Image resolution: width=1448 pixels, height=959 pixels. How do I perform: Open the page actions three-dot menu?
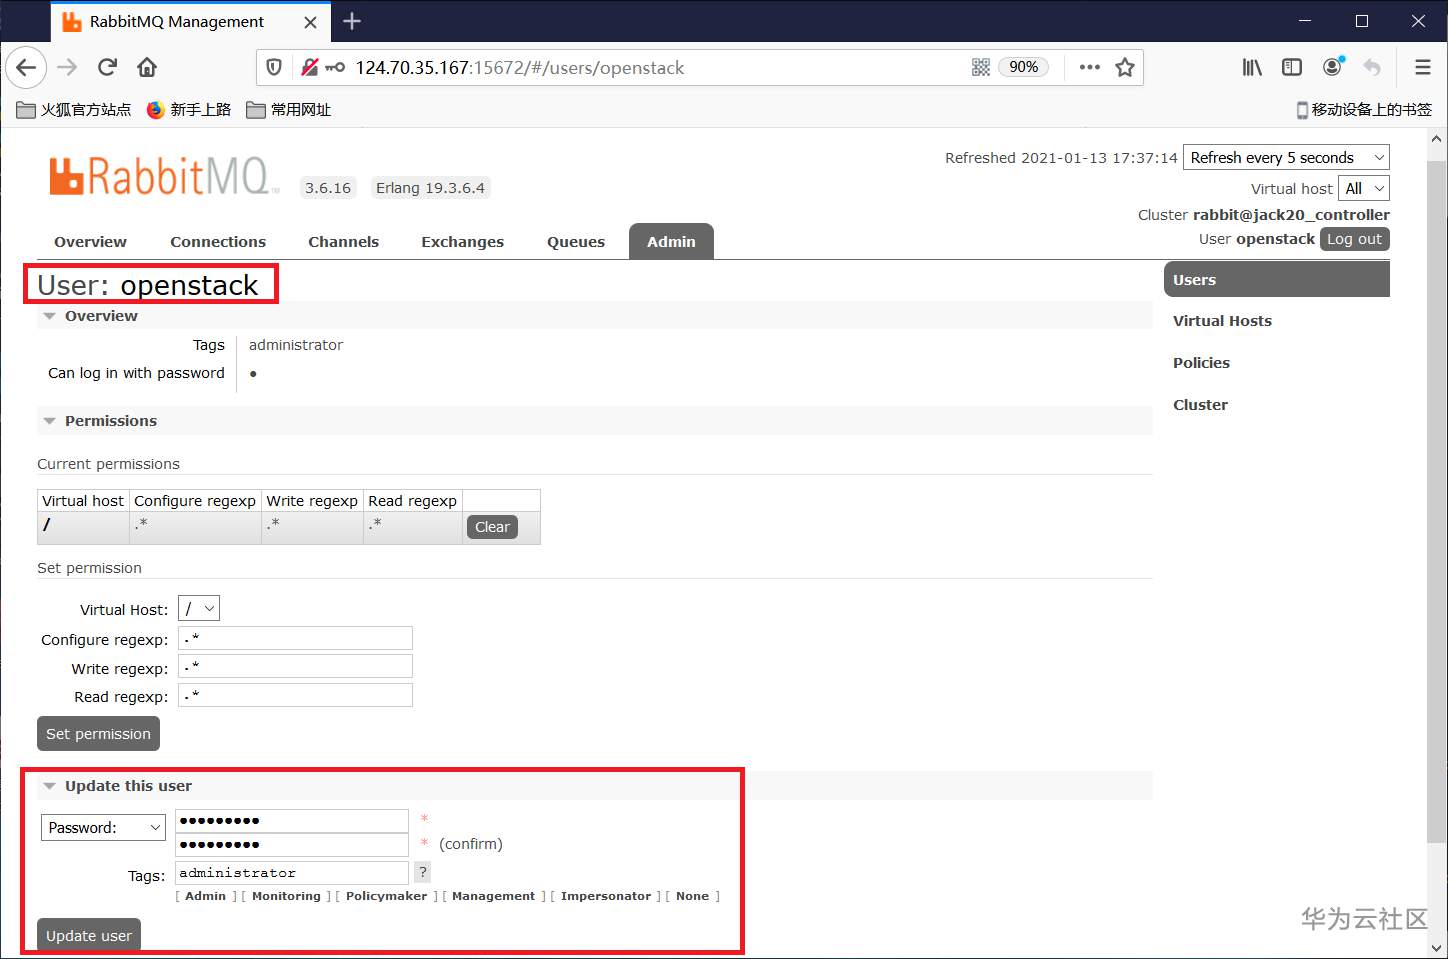[1090, 67]
